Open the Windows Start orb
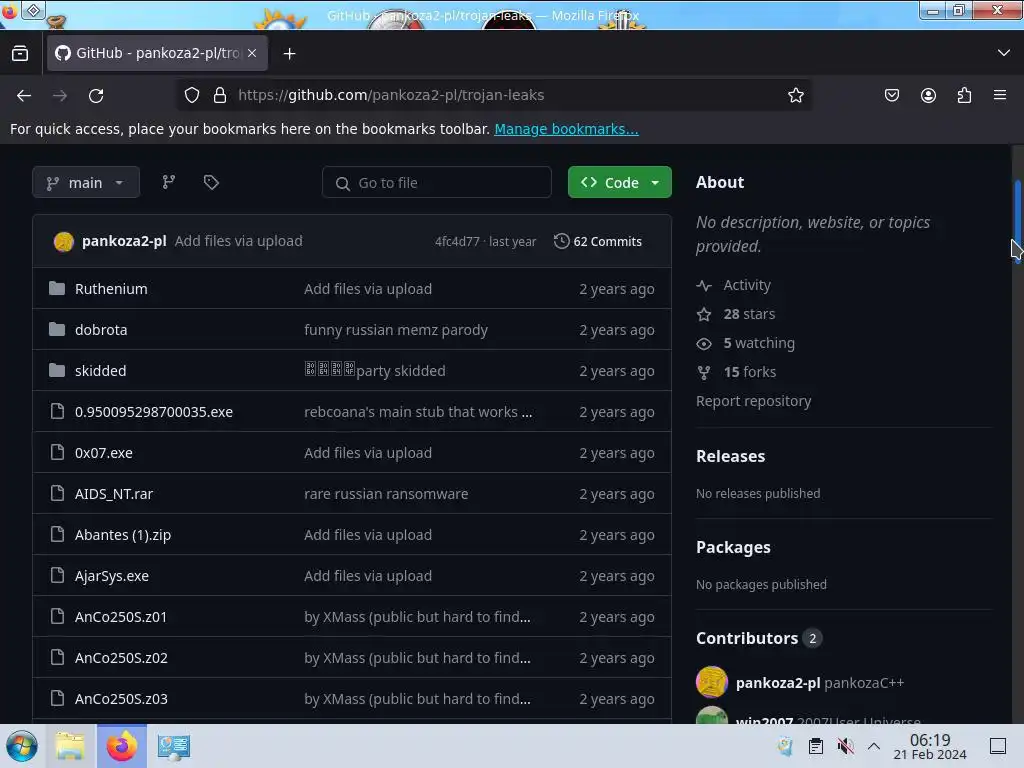Screen dimensions: 1024x768 (22, 746)
